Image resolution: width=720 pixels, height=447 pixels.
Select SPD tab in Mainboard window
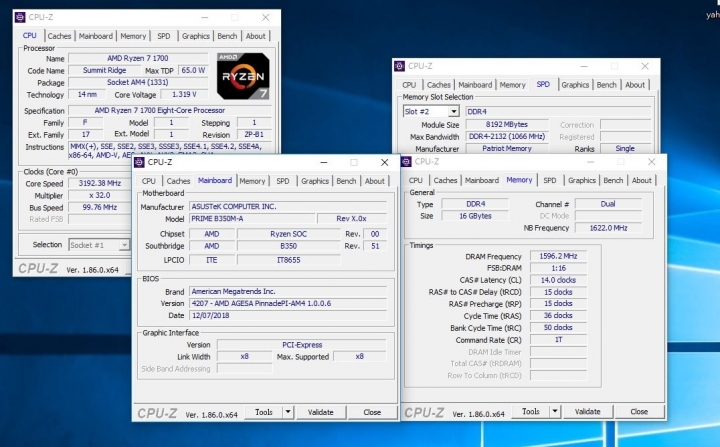(283, 181)
